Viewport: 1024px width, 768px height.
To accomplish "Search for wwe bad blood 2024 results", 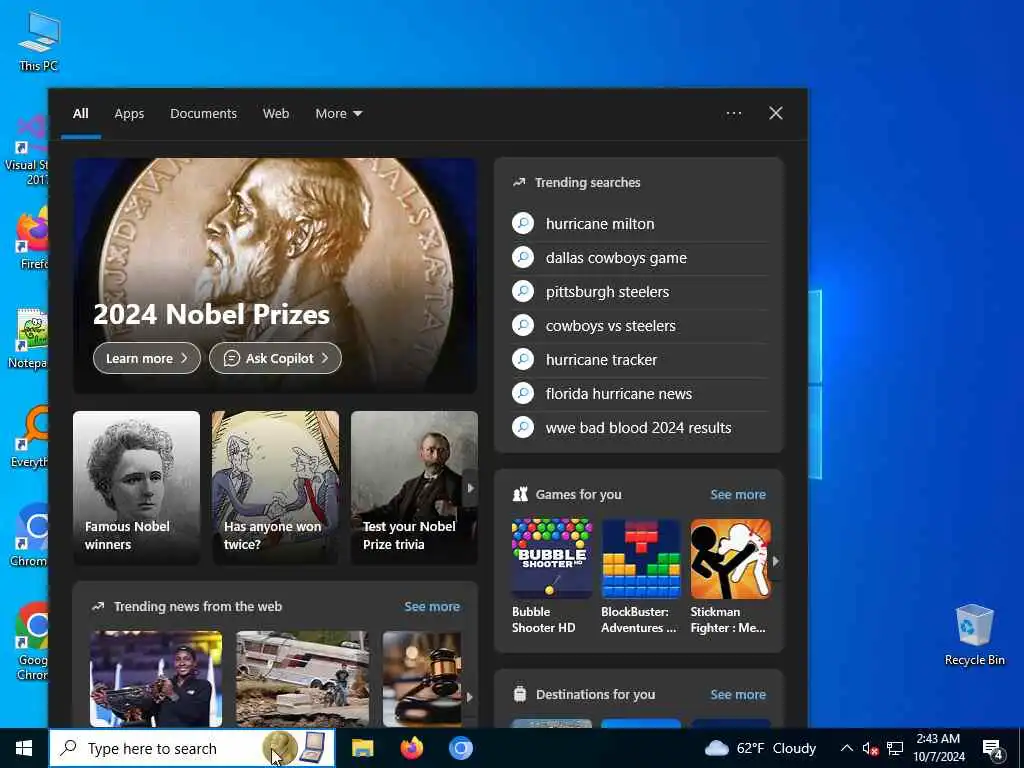I will pyautogui.click(x=639, y=428).
